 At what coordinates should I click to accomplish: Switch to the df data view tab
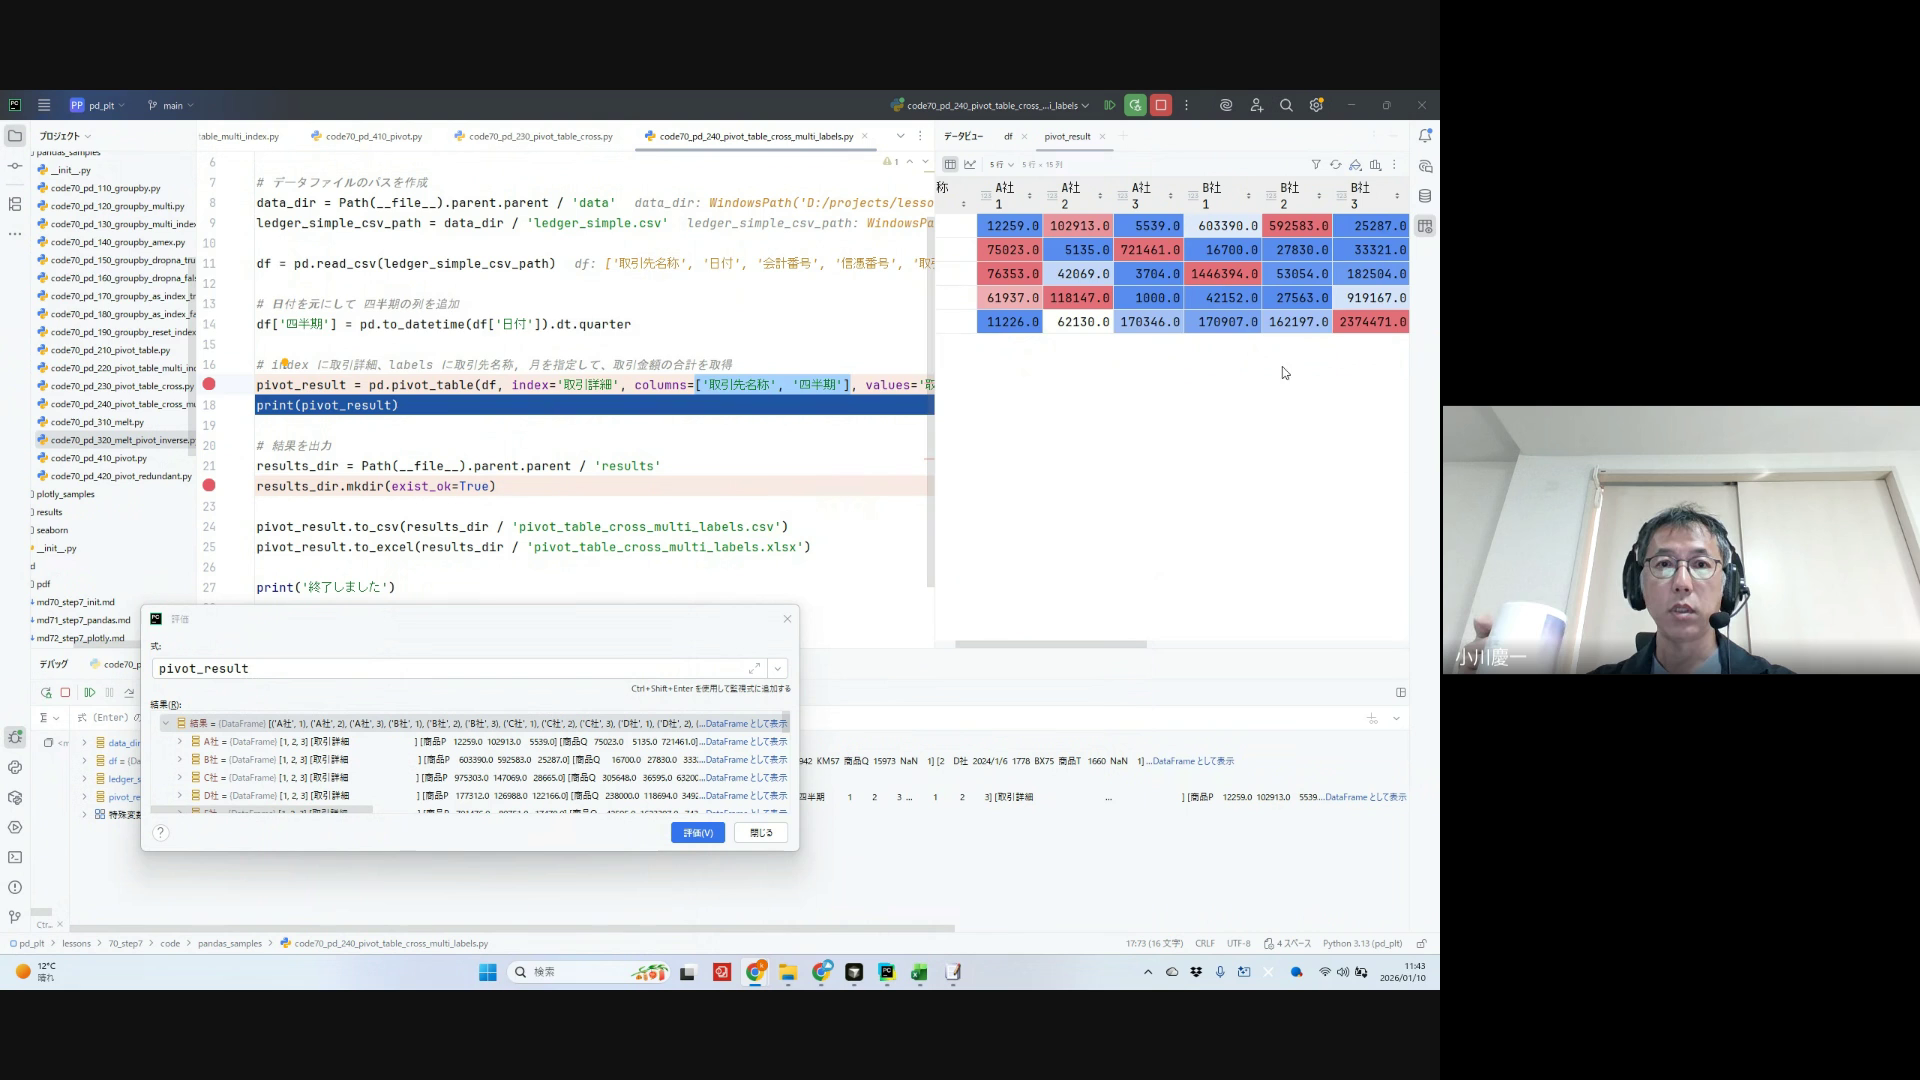click(1008, 137)
